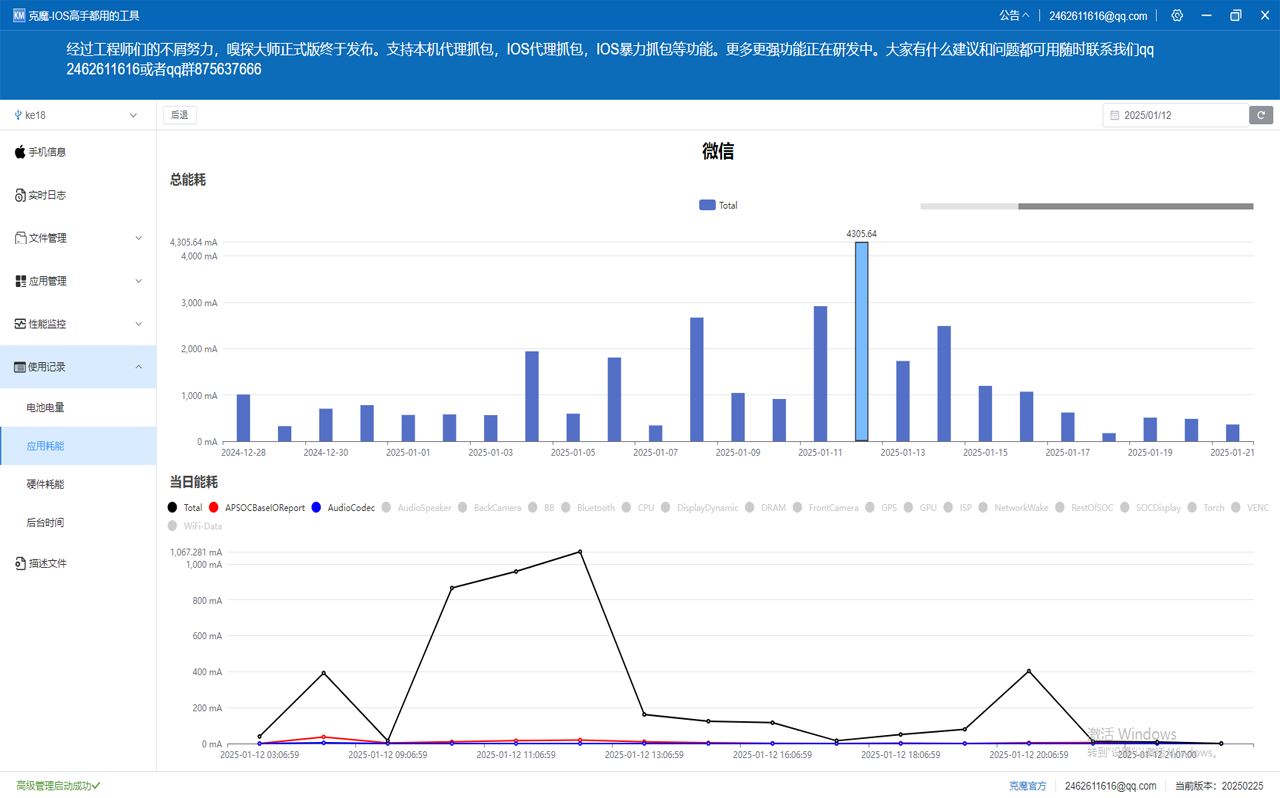Click the 应用管理 grid icon
Image resolution: width=1280 pixels, height=798 pixels.
tap(20, 281)
